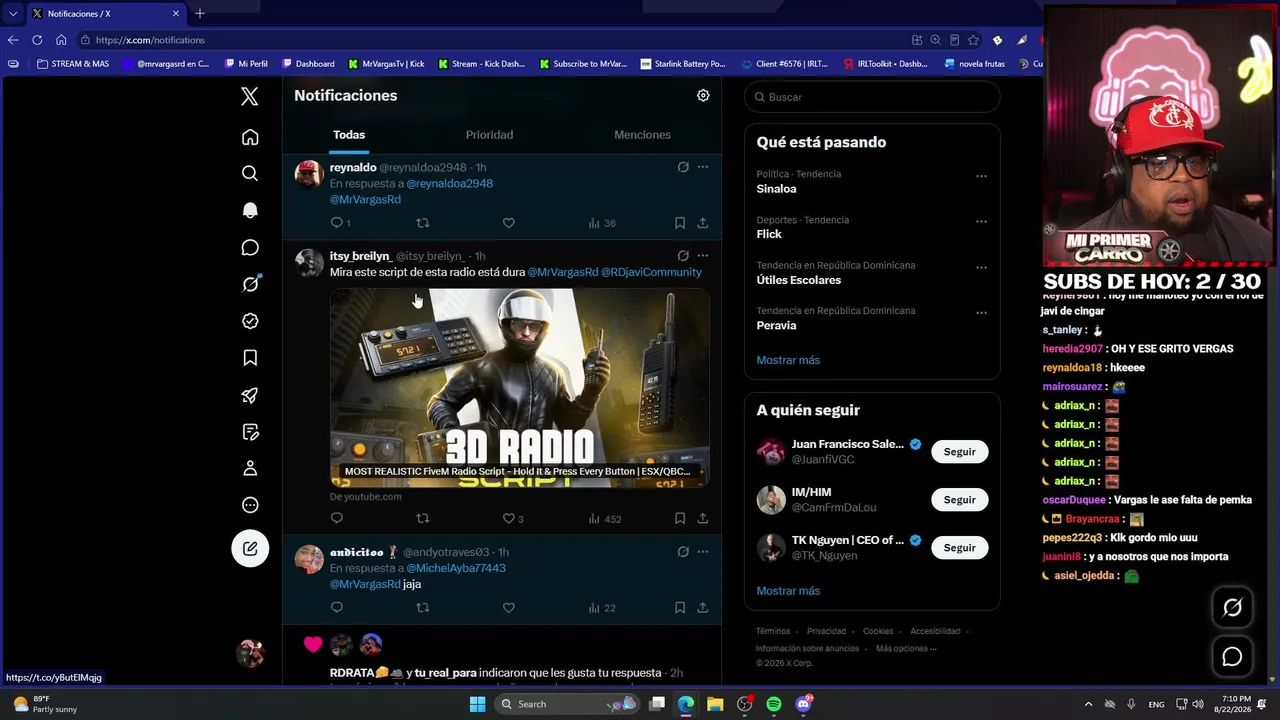Open the Windows Start menu
Image resolution: width=1280 pixels, height=720 pixels.
478,704
